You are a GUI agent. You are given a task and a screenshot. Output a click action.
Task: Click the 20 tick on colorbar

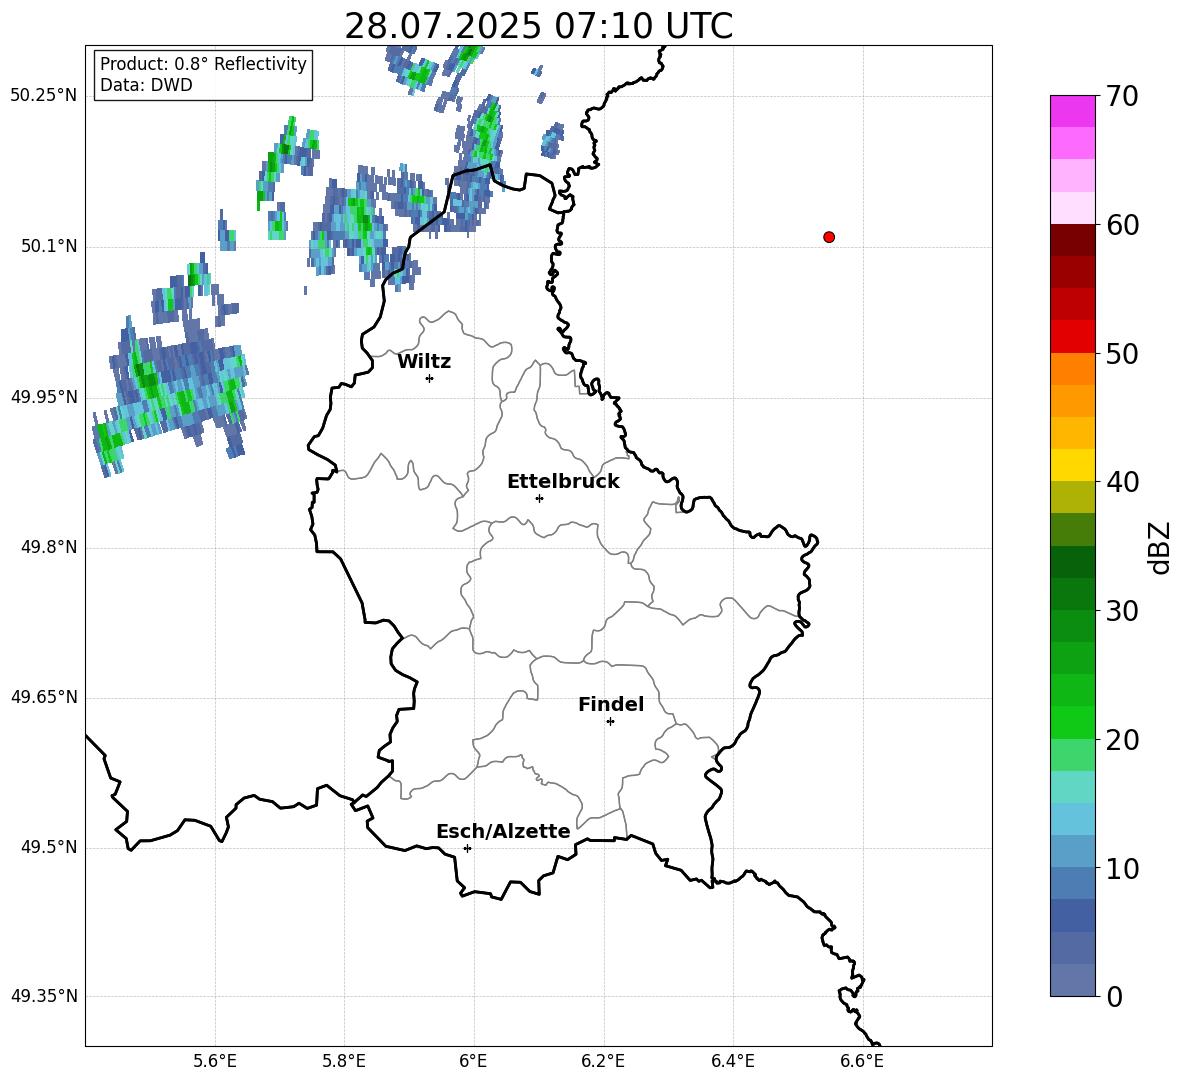1122,740
